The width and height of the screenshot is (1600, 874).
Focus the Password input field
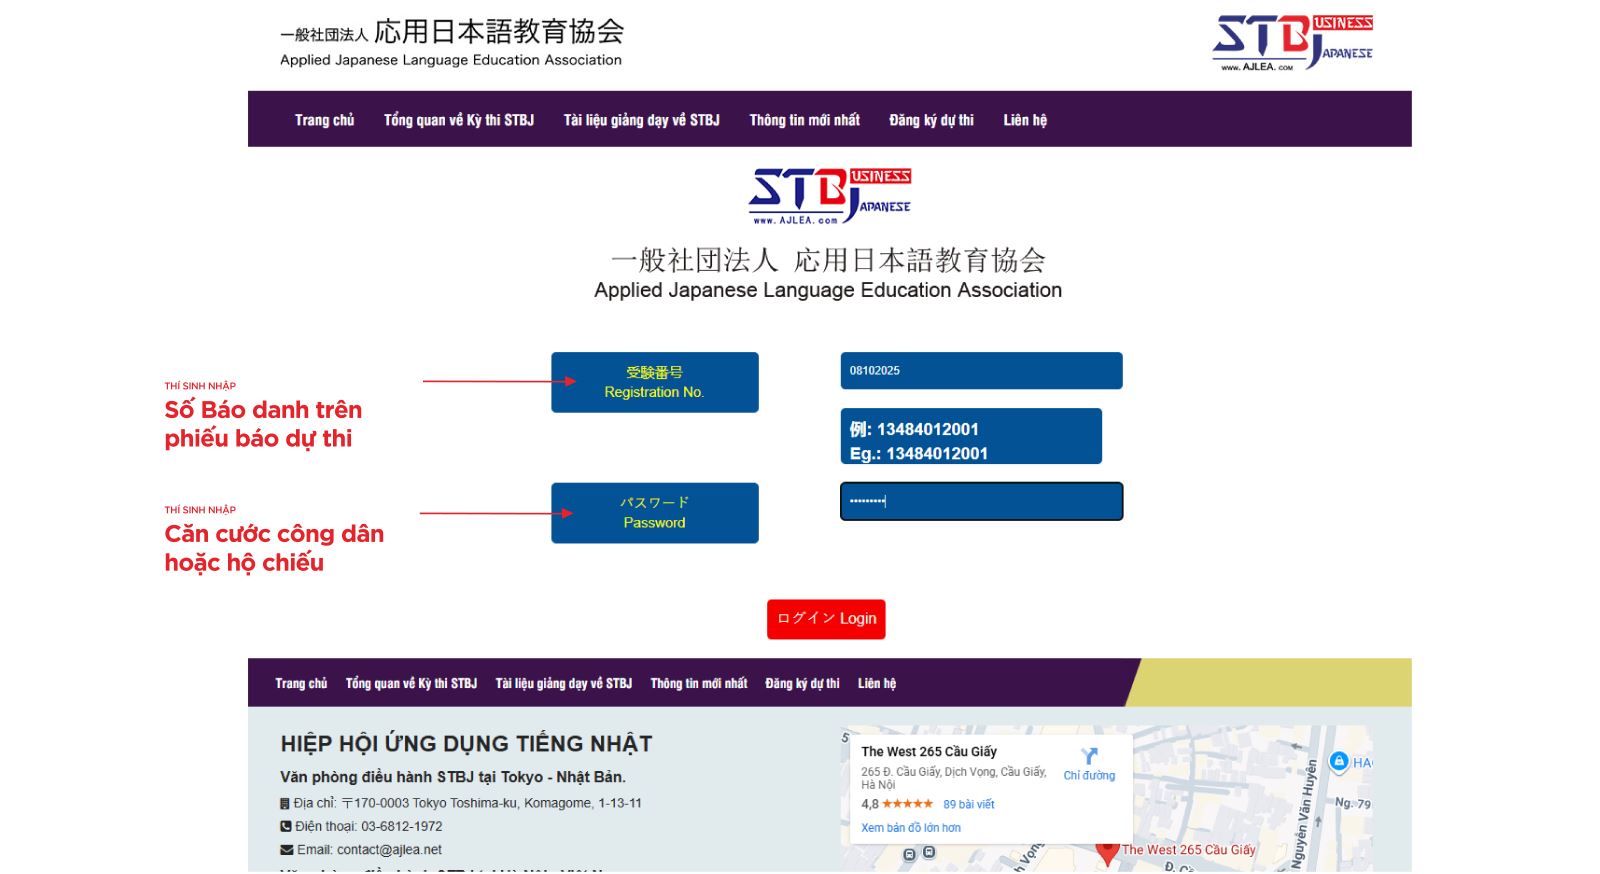pos(980,502)
